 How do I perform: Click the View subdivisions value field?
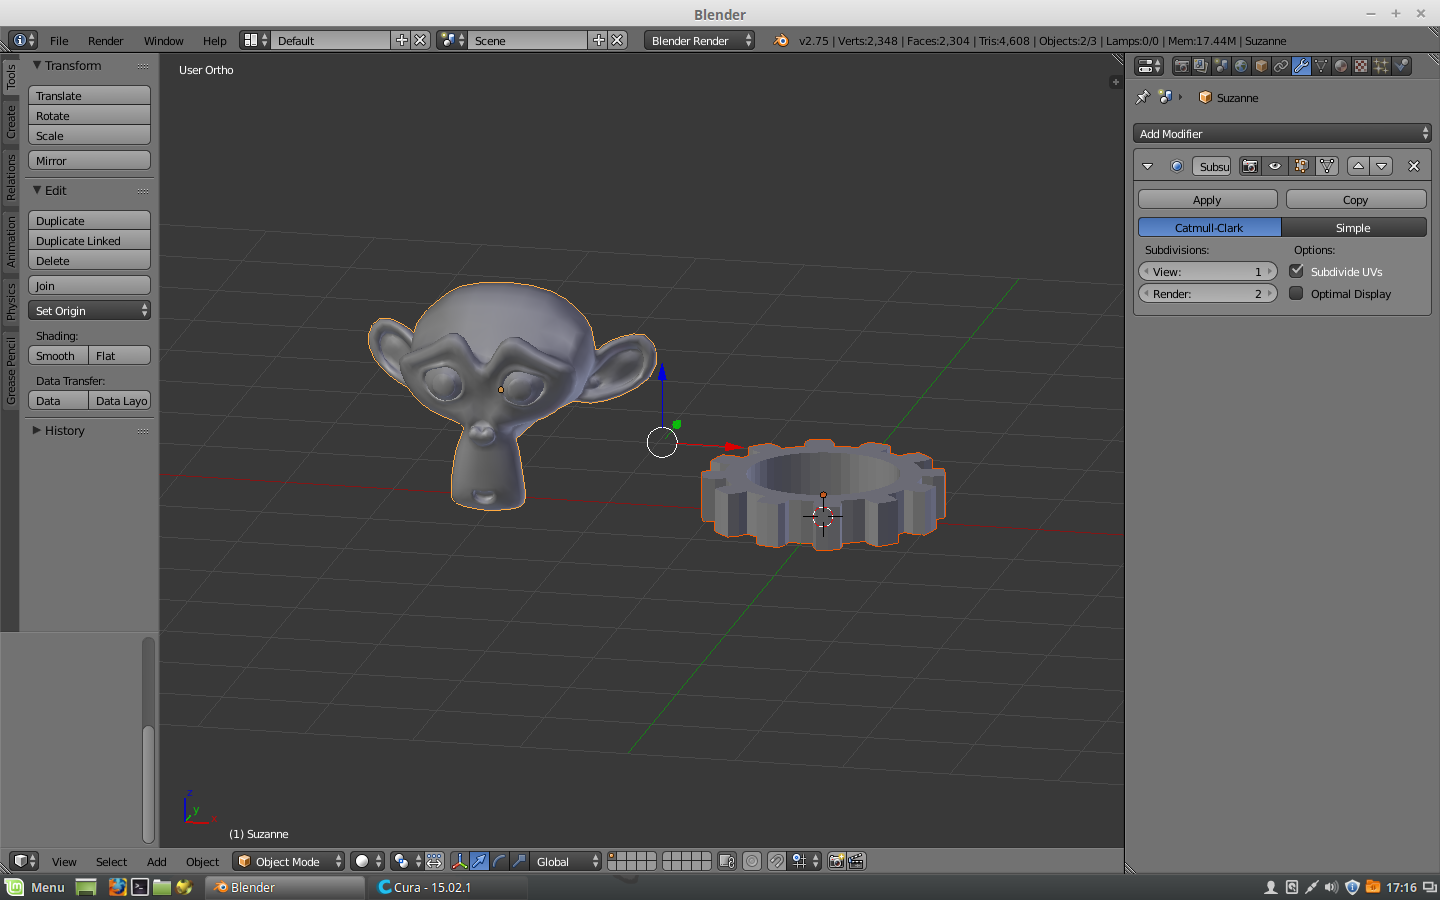[x=1208, y=271]
